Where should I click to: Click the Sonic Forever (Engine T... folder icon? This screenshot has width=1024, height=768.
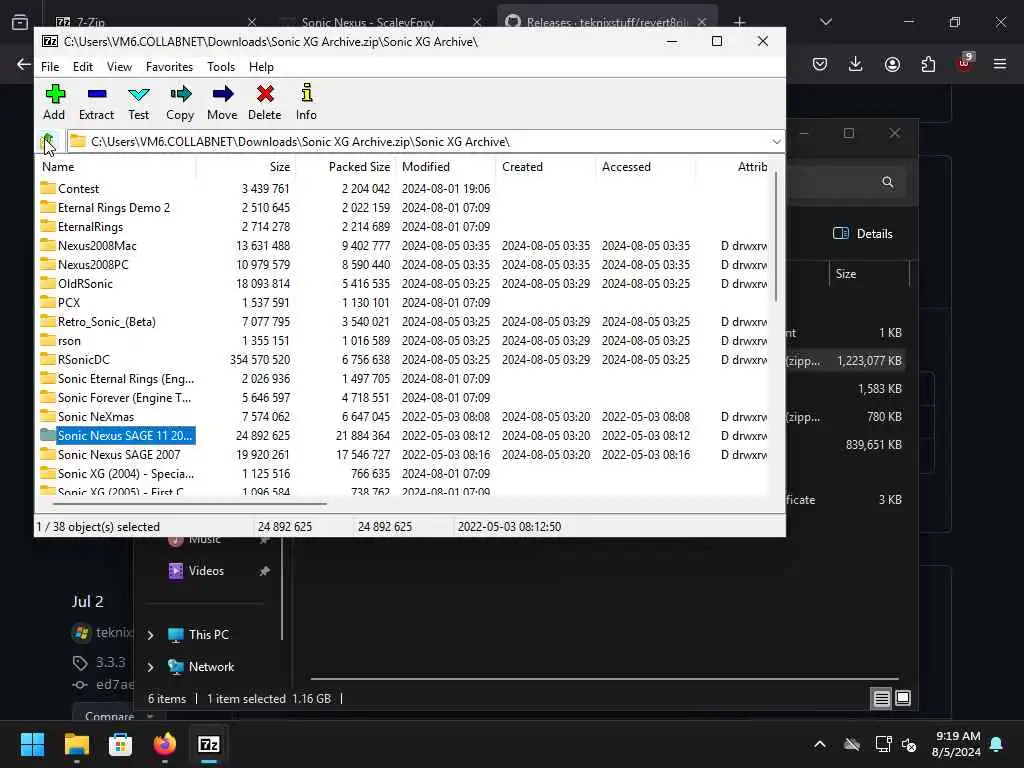coord(48,397)
